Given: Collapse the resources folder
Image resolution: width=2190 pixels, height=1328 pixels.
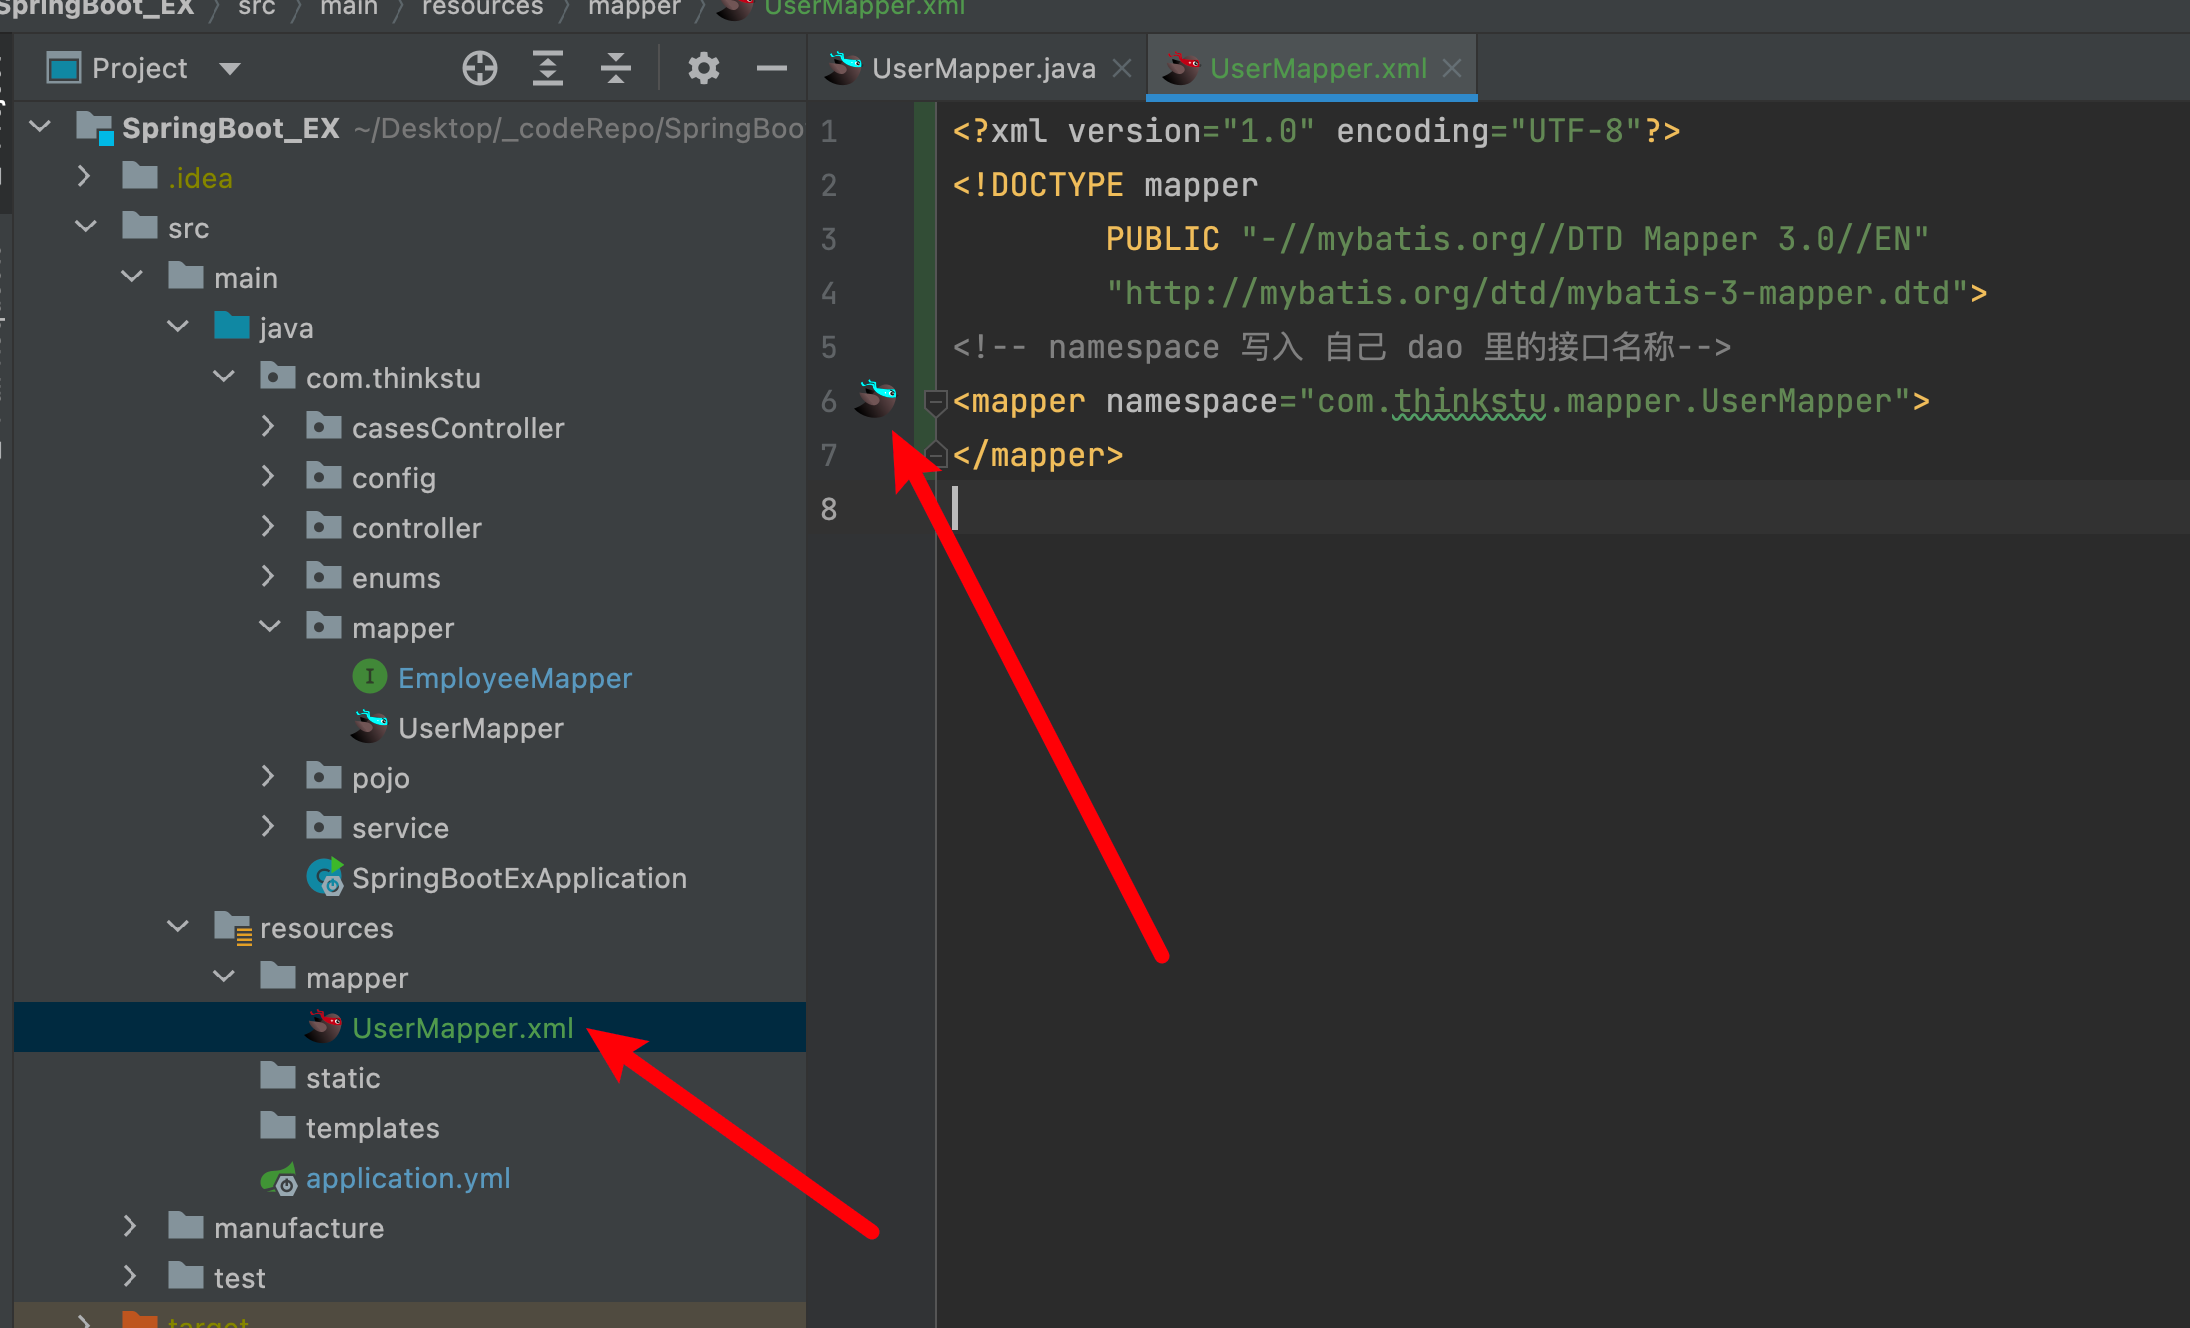Looking at the screenshot, I should 178,927.
